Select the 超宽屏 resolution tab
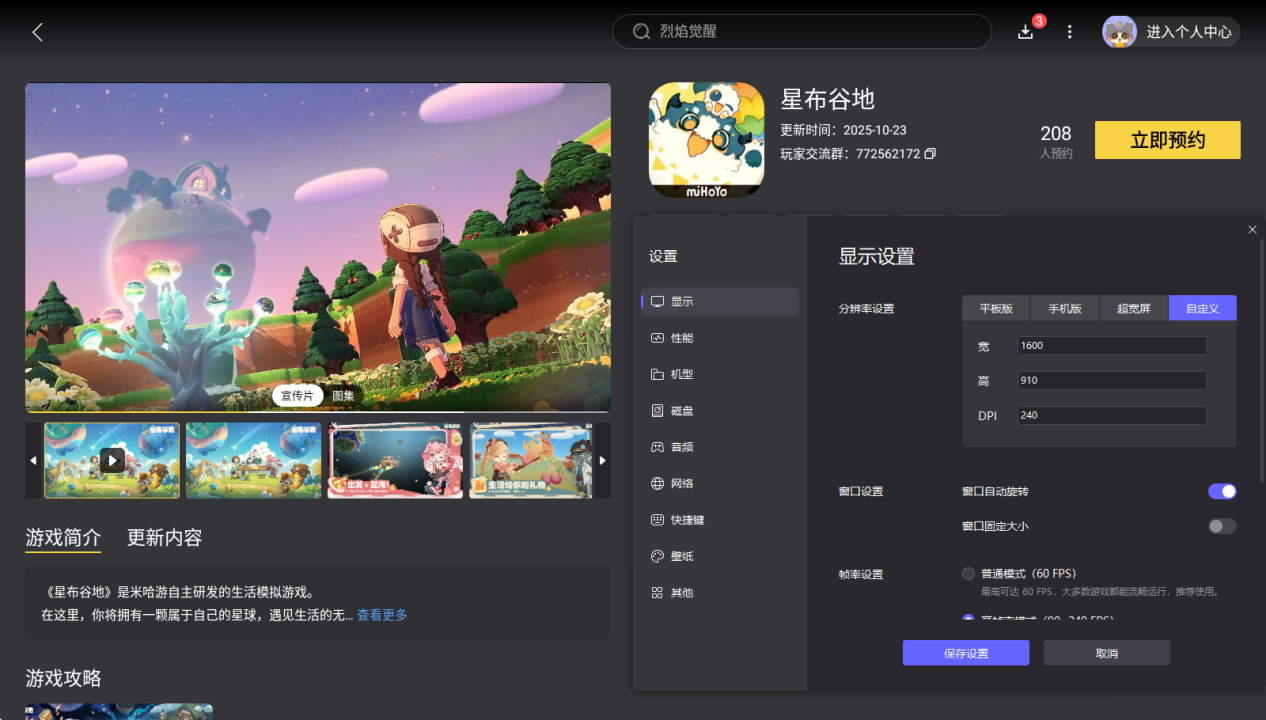 tap(1134, 308)
